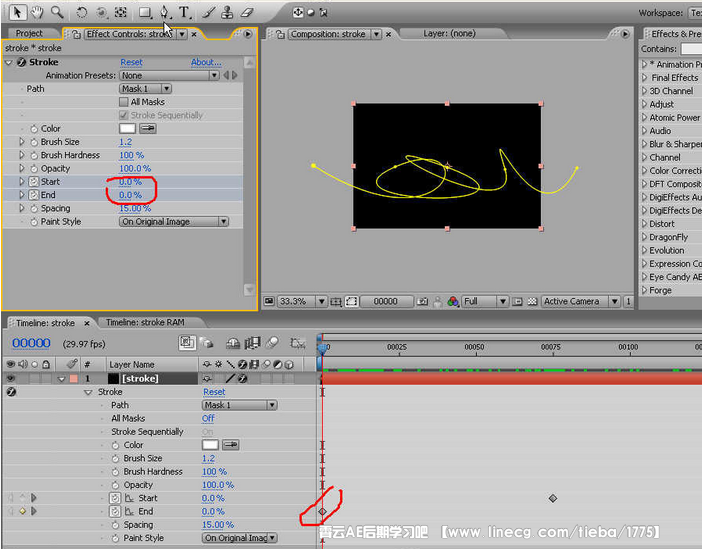Collapse the Stroke effect in Effect Controls
Screen dimensions: 702x549
[8, 62]
